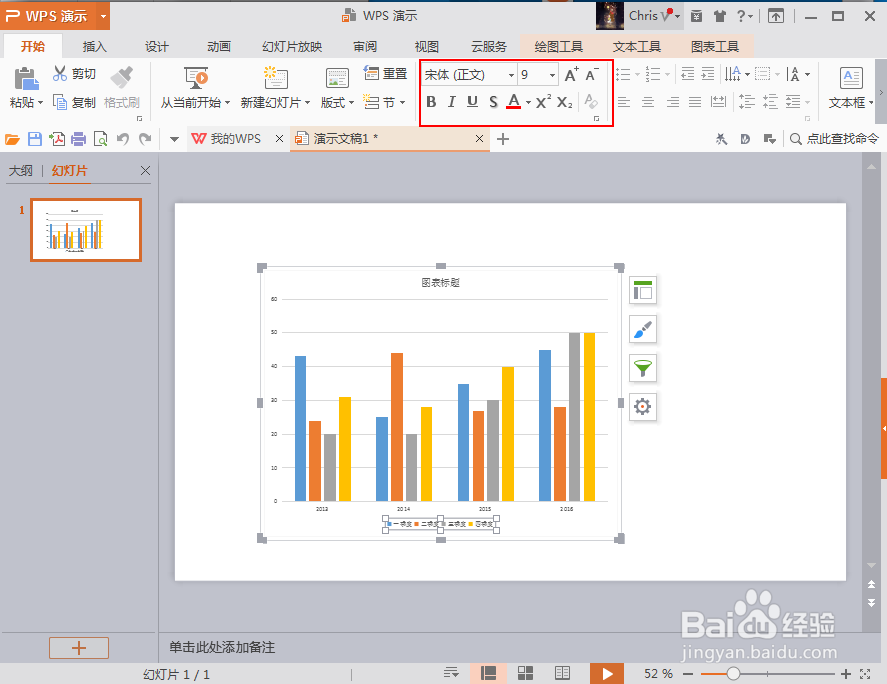Redo the last action
This screenshot has width=887, height=684.
pyautogui.click(x=145, y=139)
